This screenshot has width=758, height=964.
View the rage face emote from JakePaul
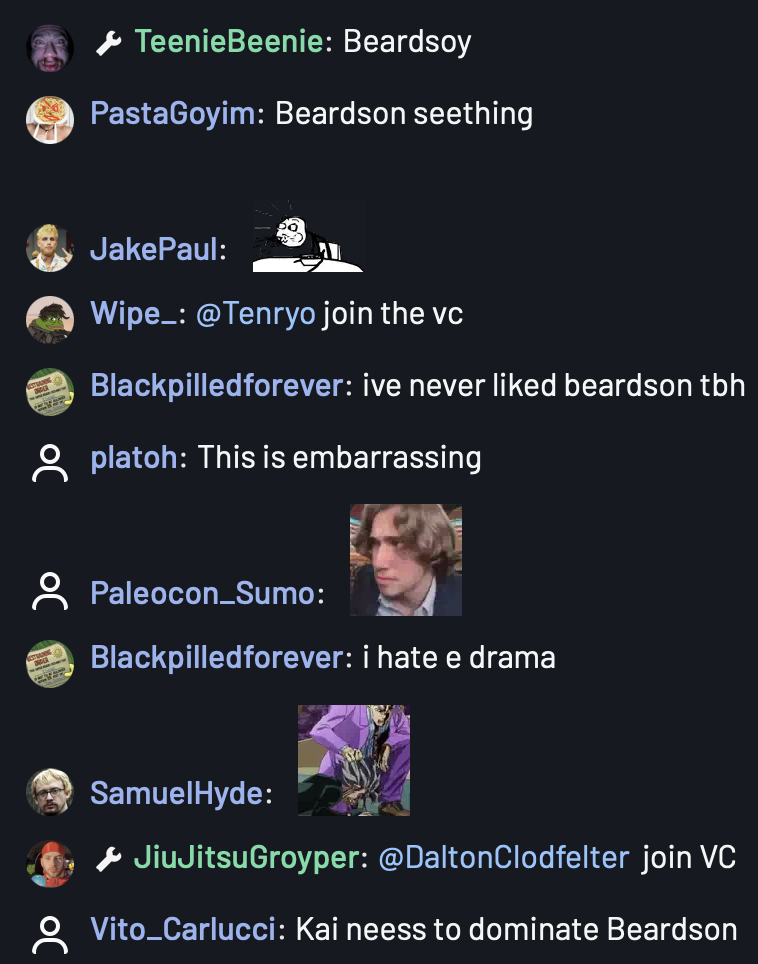tap(308, 235)
